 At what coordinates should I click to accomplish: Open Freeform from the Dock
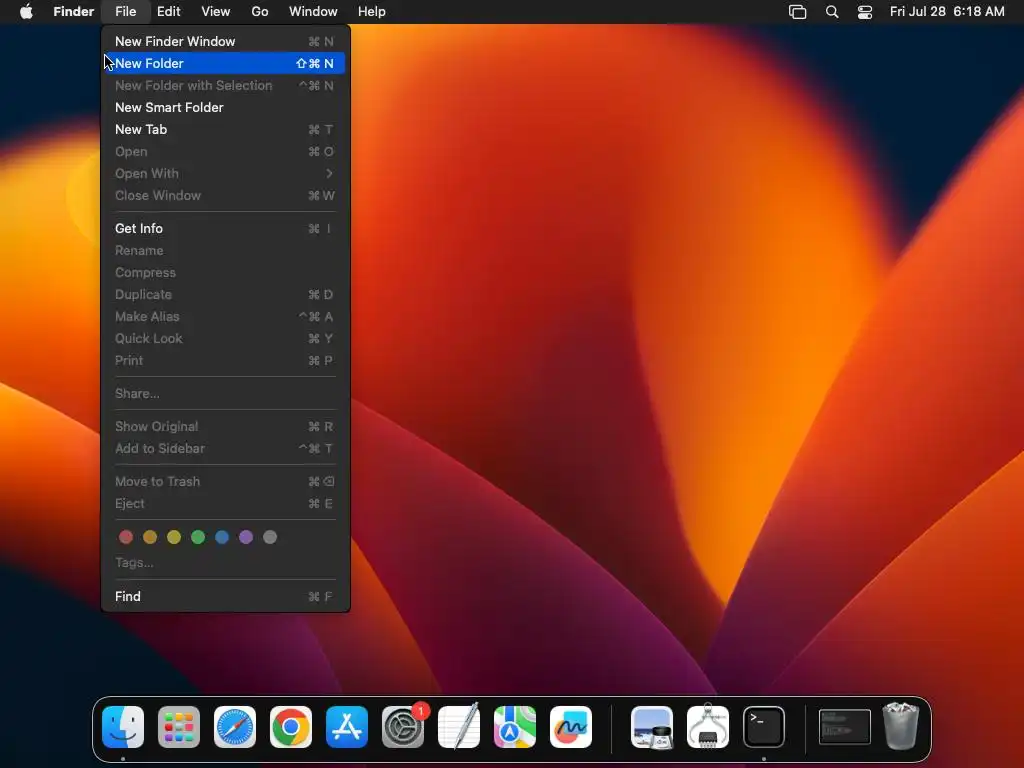point(571,727)
